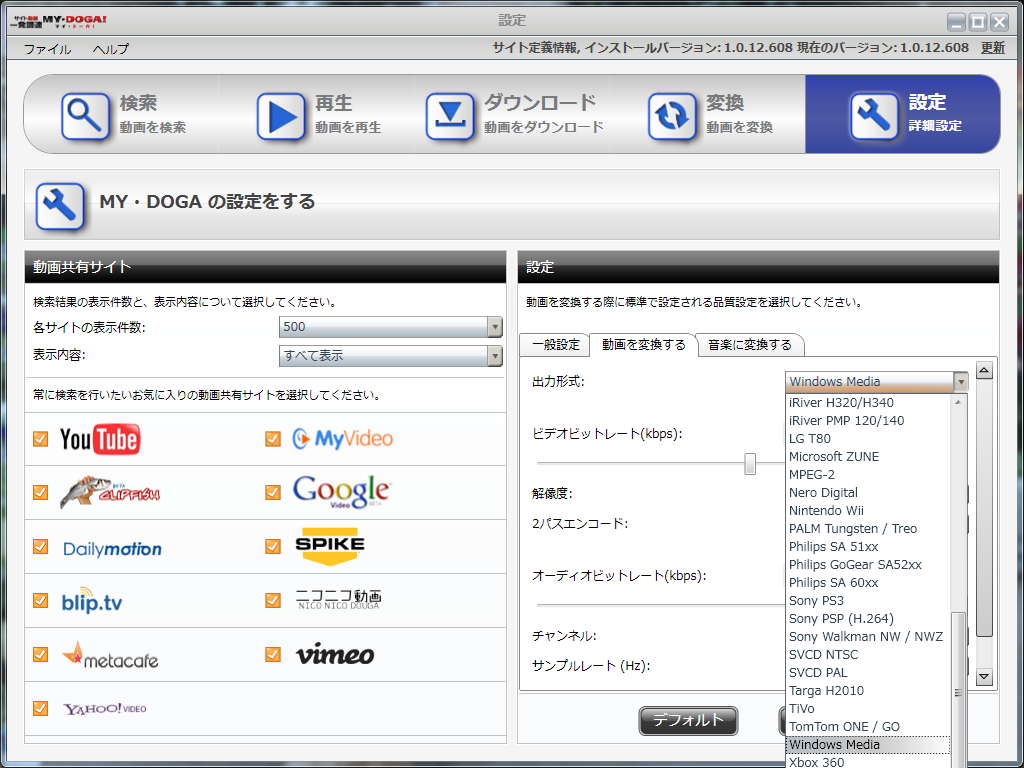The image size is (1024, 768).
Task: Choose SVCD NTSC from format list
Action: (x=868, y=654)
